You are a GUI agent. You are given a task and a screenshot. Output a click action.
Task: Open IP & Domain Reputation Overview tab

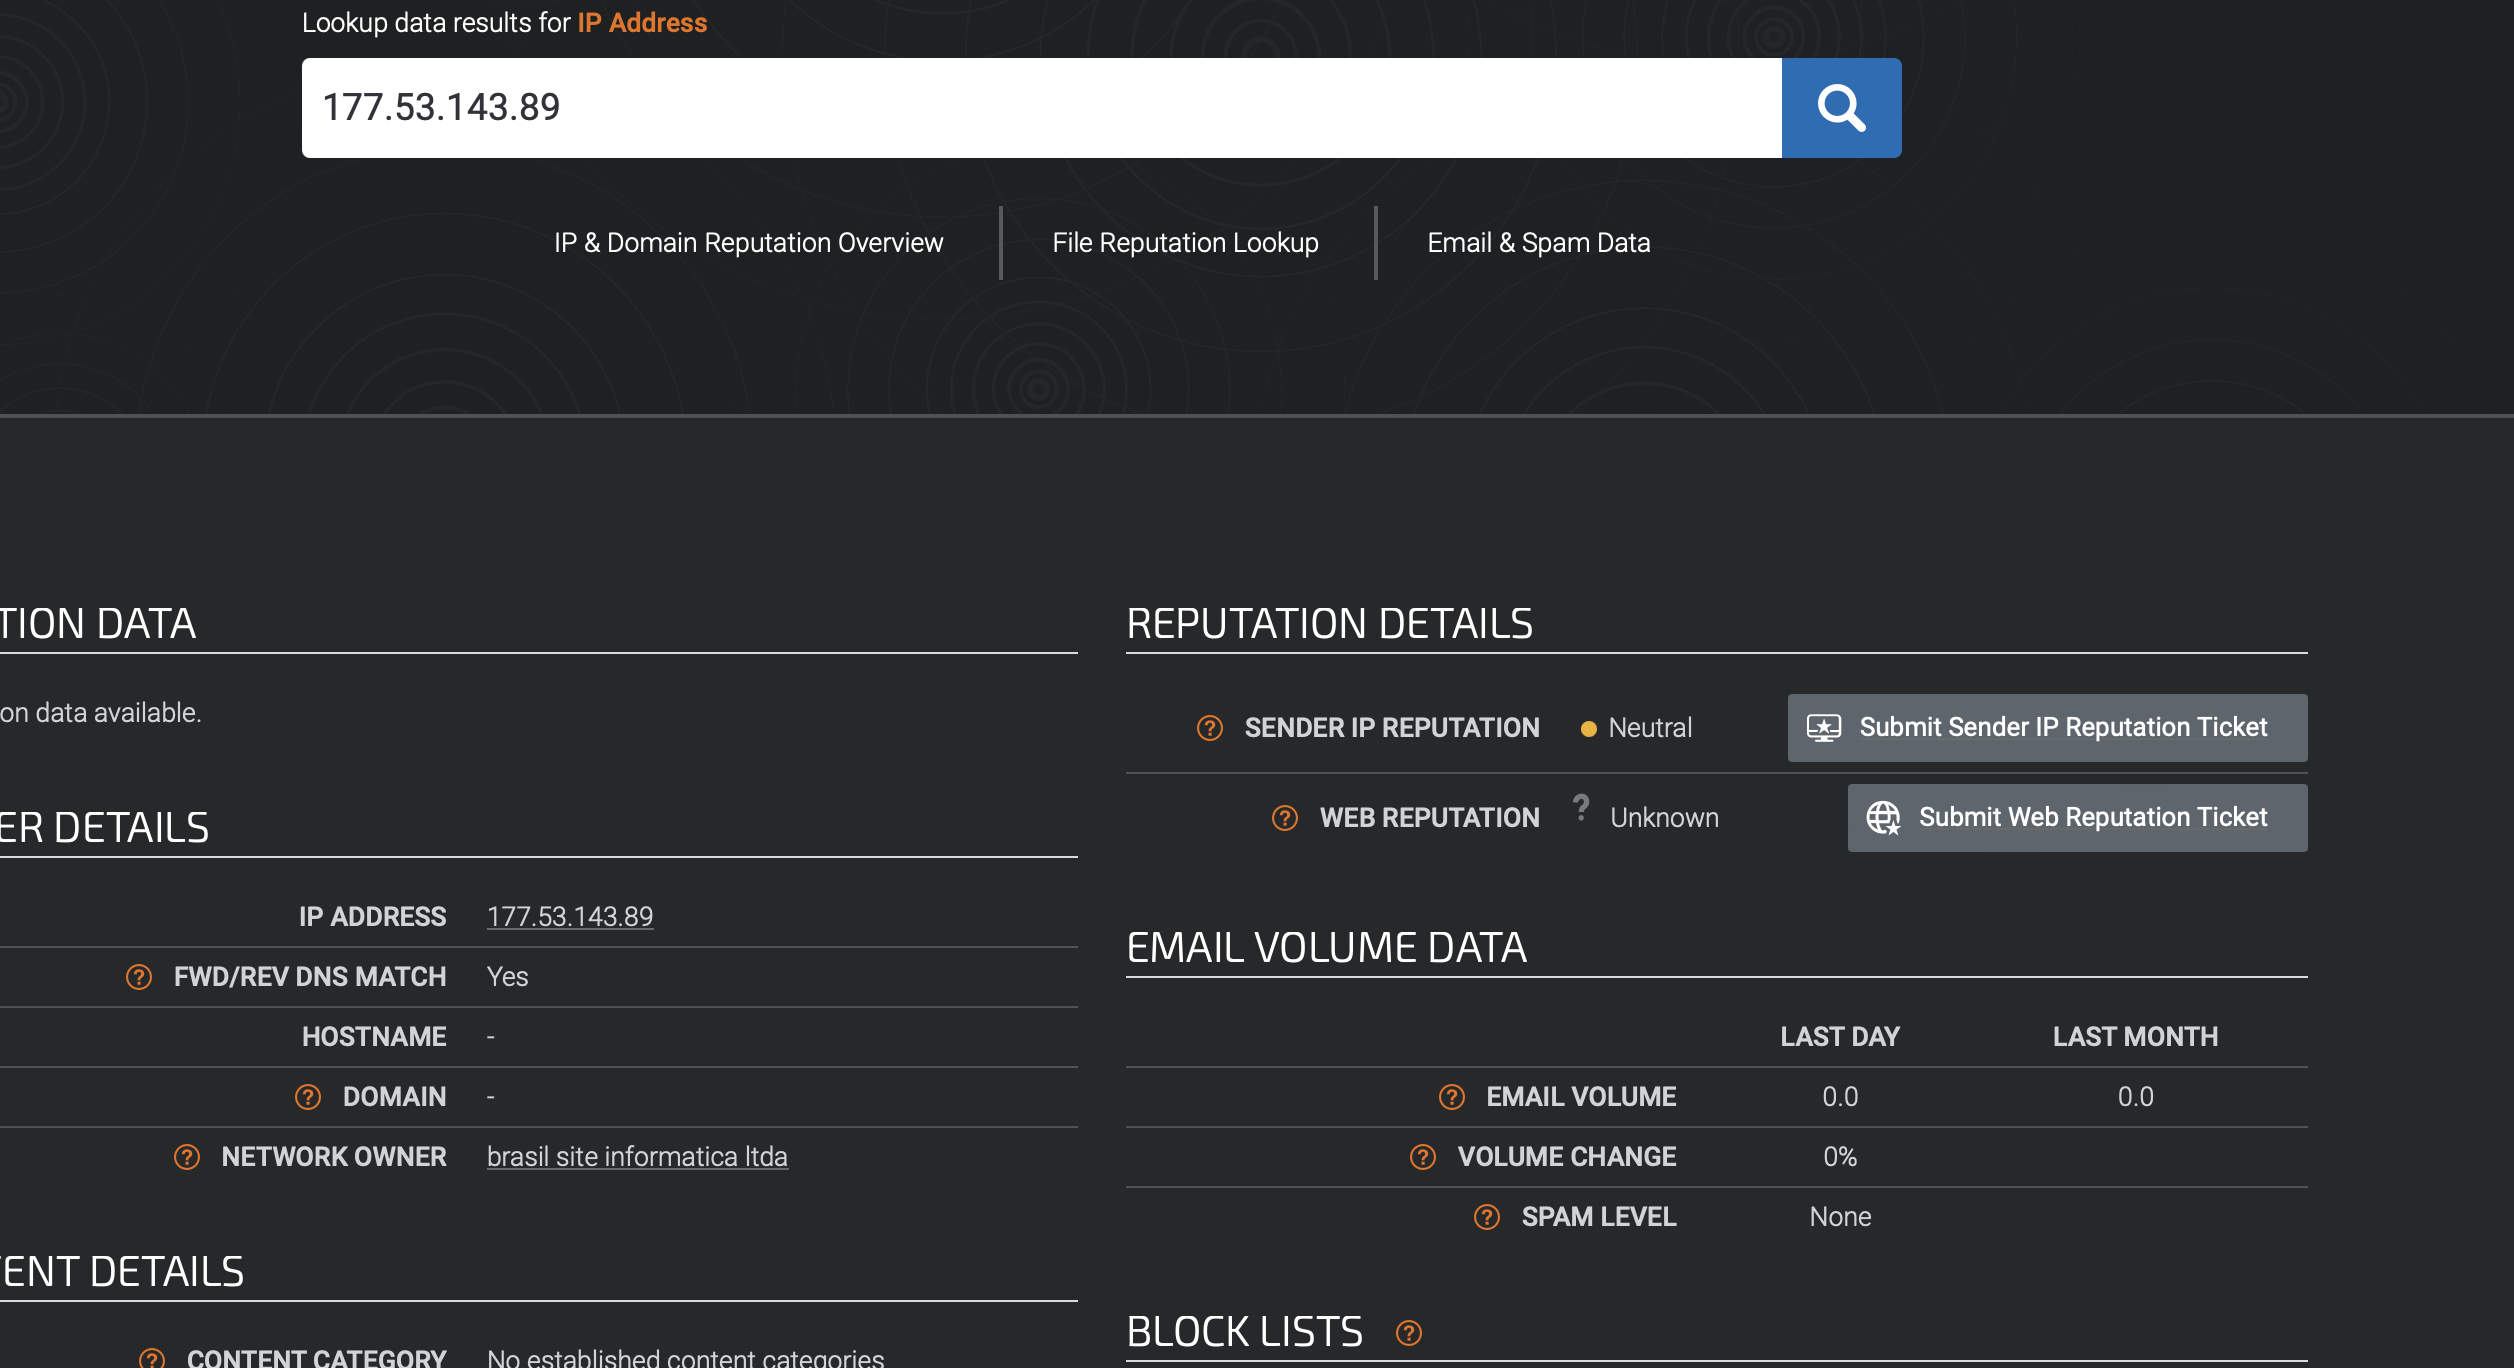748,243
